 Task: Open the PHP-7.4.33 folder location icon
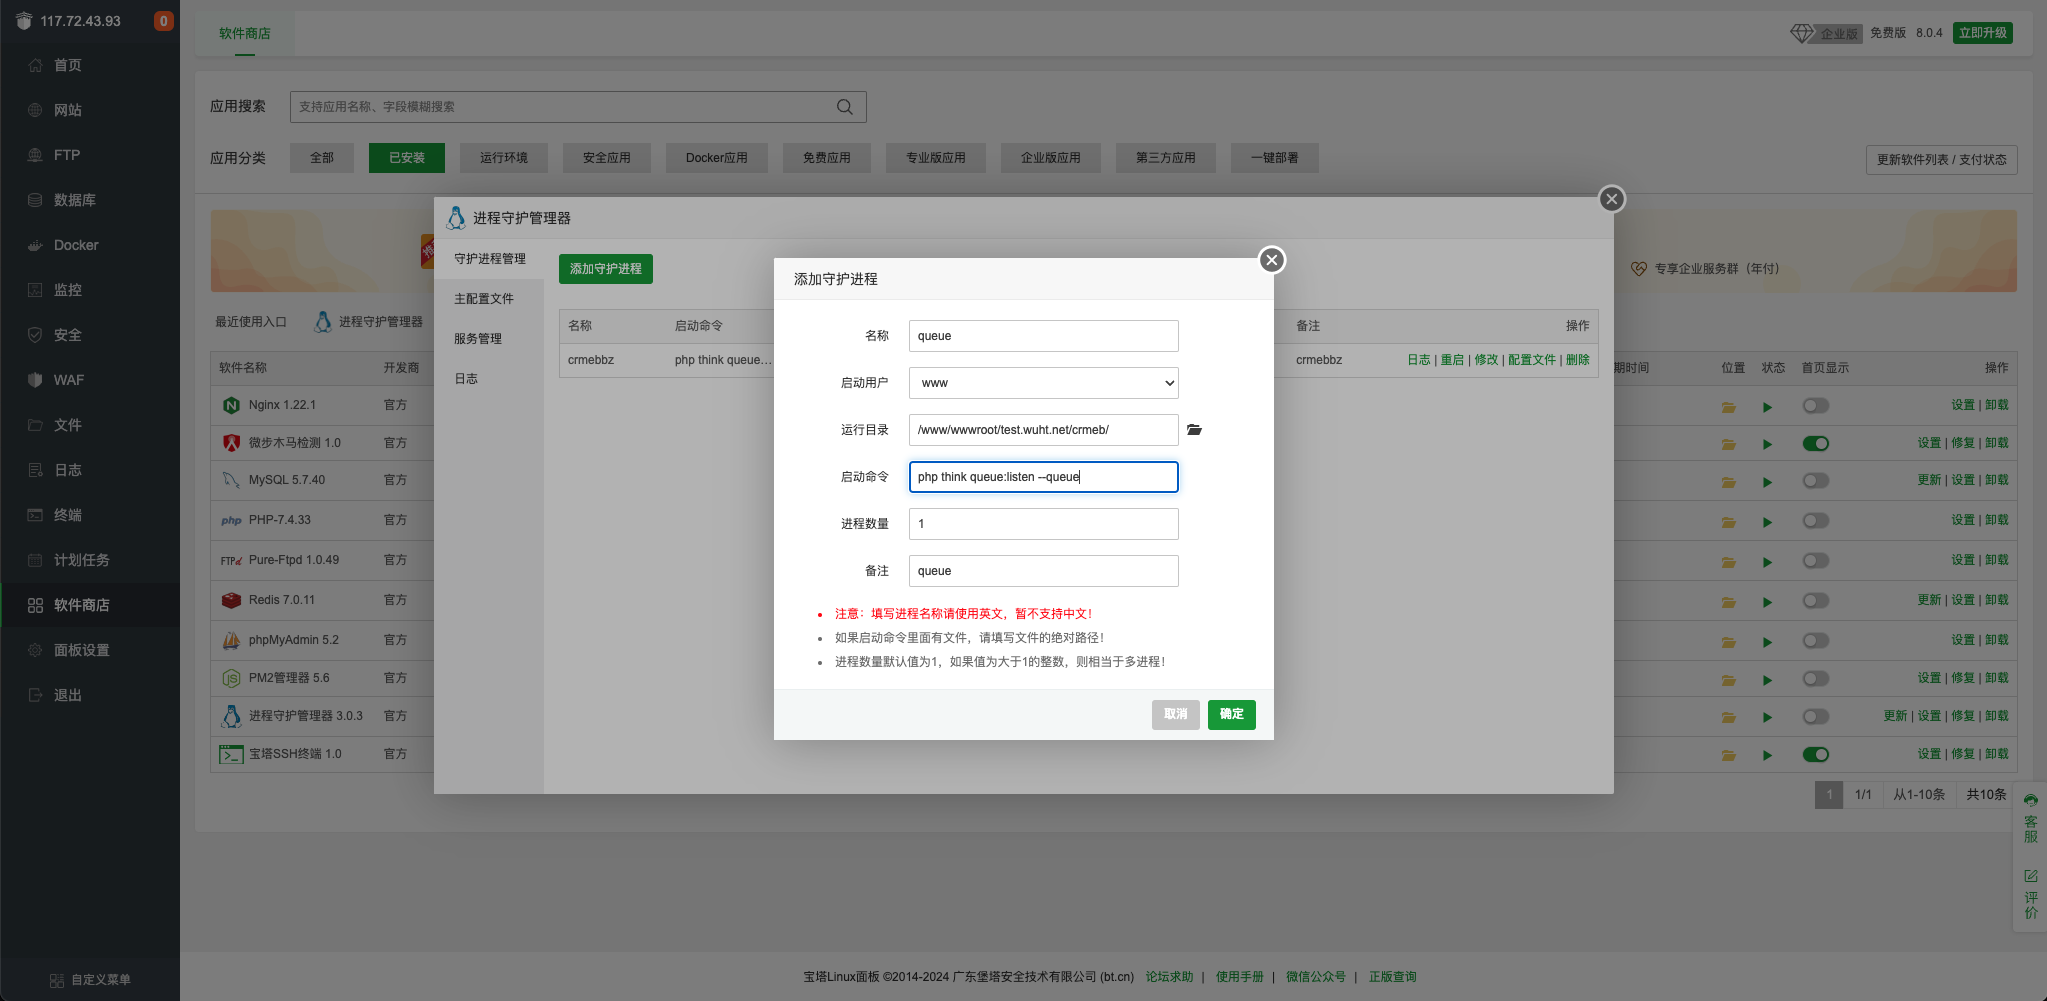1728,522
